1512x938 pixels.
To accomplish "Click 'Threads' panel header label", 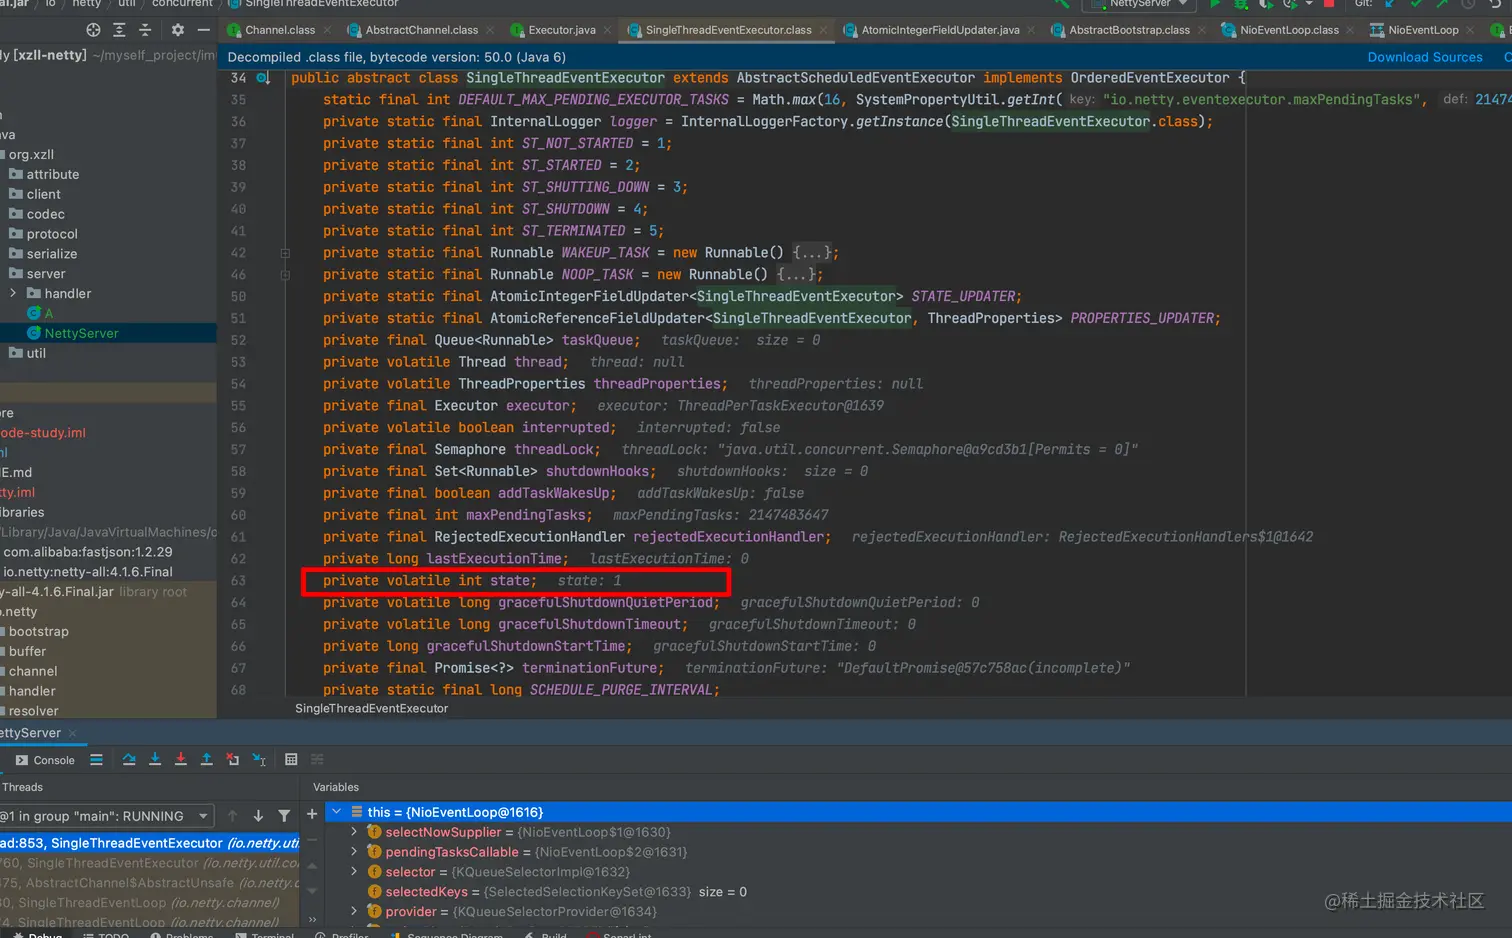I will [x=23, y=787].
